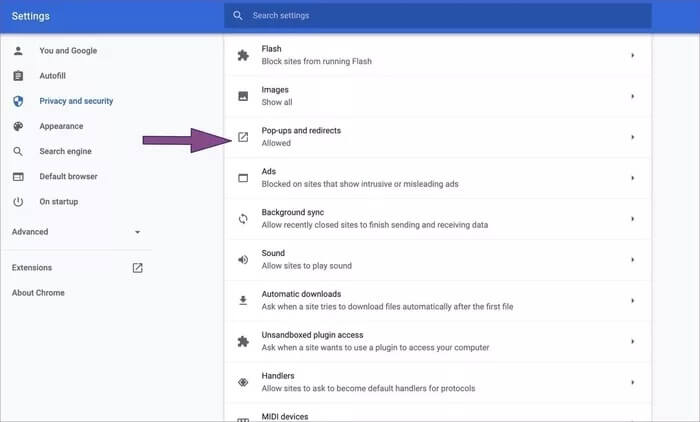Click the Search settings input field
The width and height of the screenshot is (700, 422).
coord(438,16)
